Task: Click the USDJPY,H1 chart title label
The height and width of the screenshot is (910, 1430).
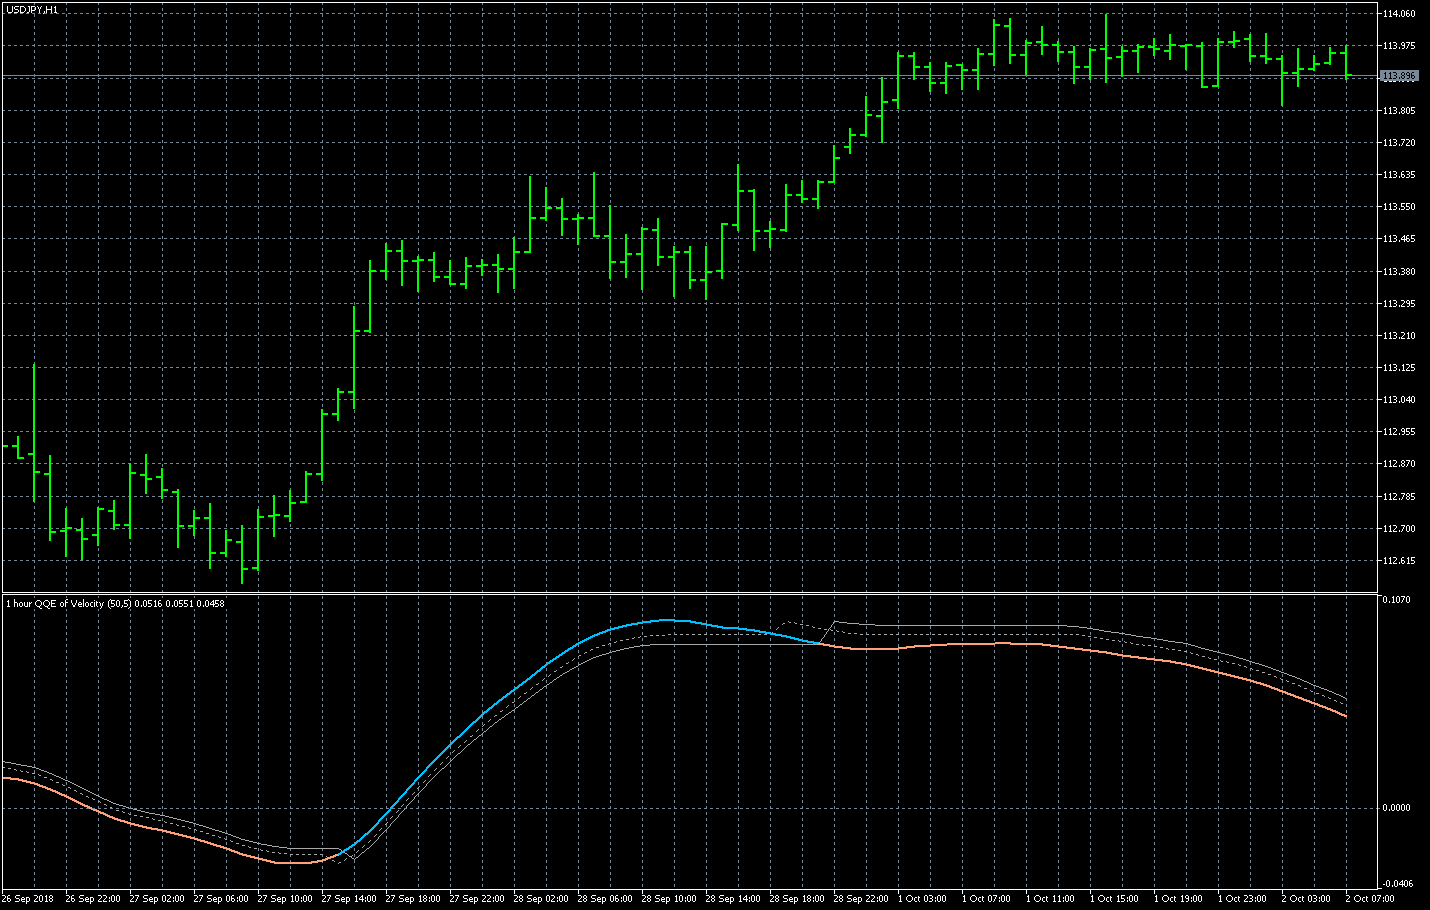Action: [32, 9]
